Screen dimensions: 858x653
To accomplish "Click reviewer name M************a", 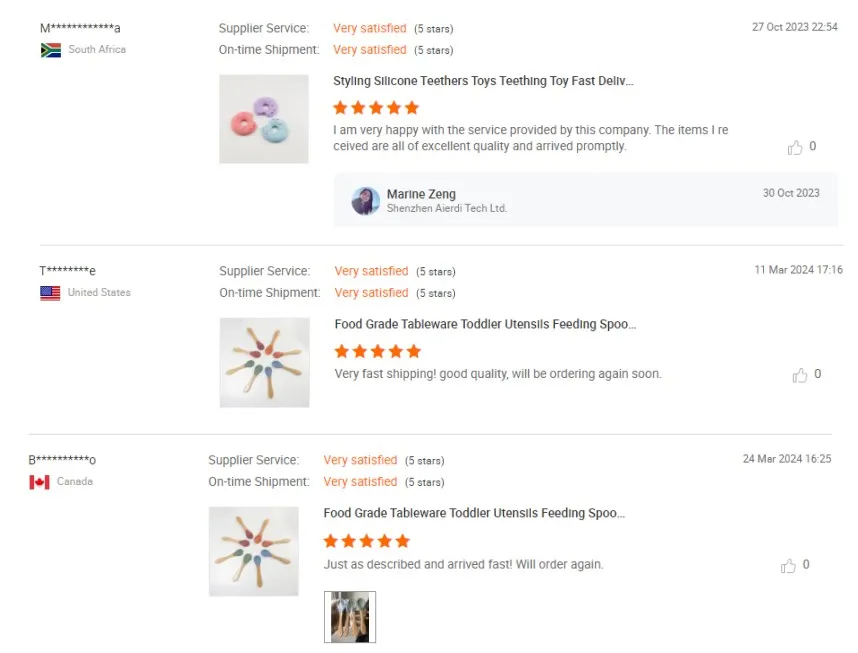I will [x=80, y=28].
